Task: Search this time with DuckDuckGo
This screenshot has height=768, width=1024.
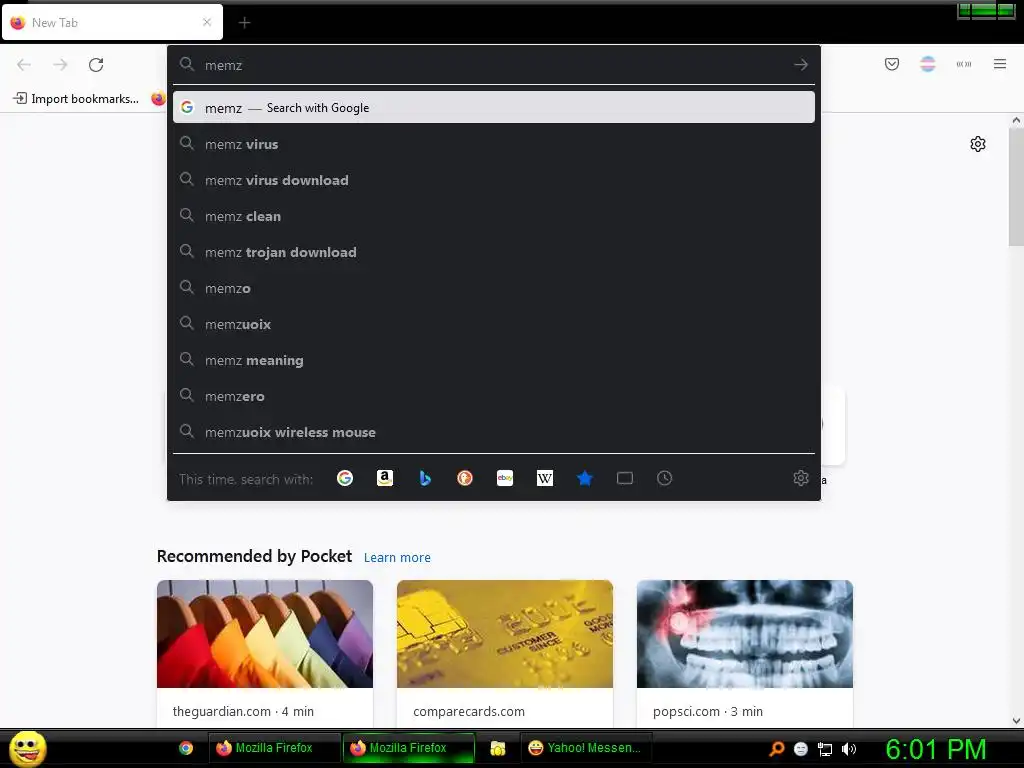Action: (465, 479)
